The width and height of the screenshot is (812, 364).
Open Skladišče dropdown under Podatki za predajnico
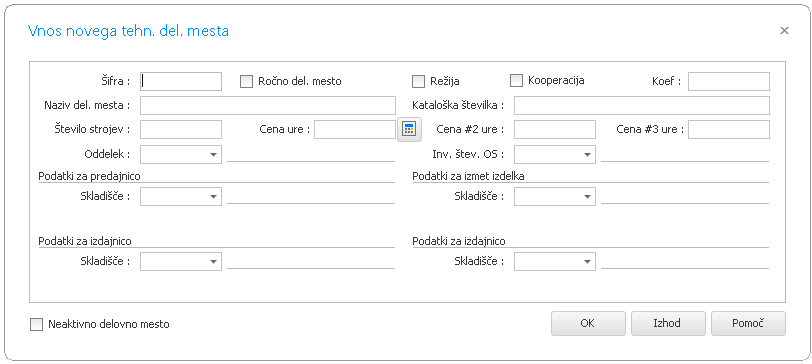pos(181,196)
